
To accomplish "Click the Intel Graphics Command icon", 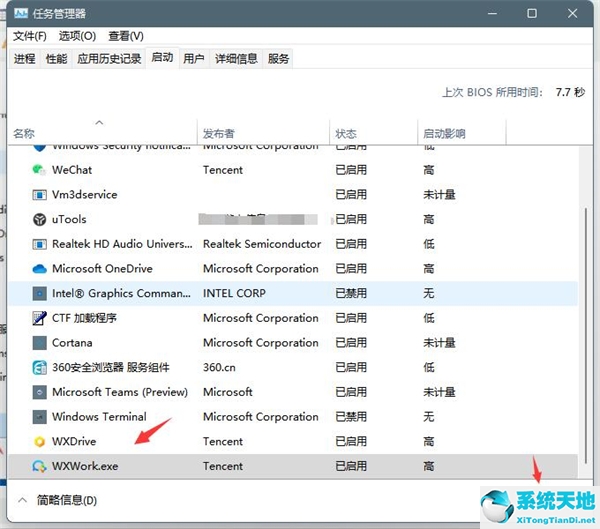I will (x=39, y=293).
